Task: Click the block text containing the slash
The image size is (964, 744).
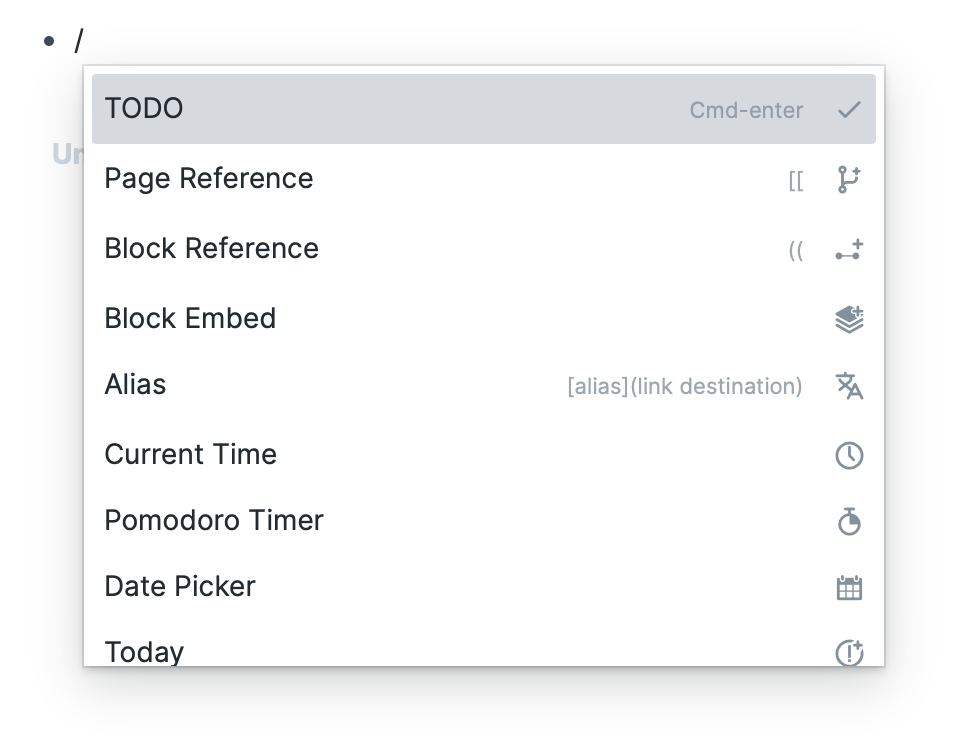Action: click(79, 41)
